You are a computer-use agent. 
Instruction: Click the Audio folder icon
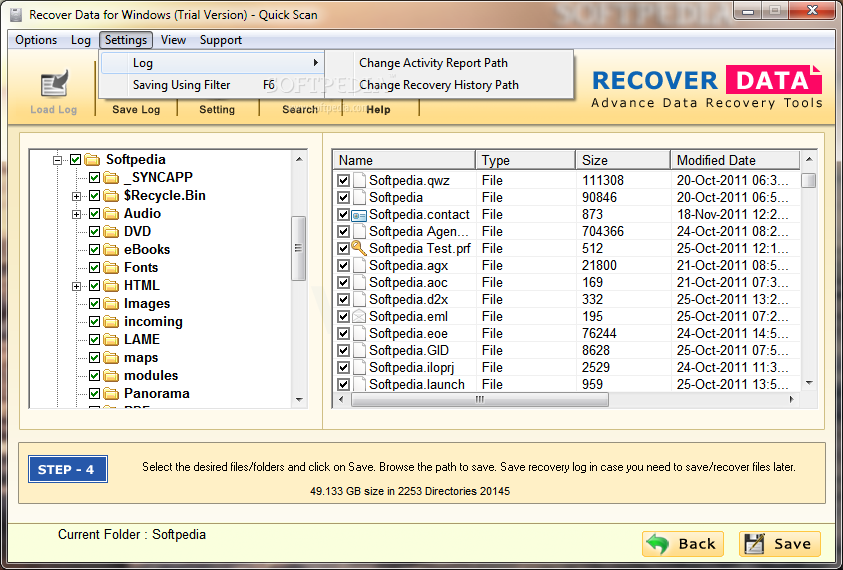(111, 213)
